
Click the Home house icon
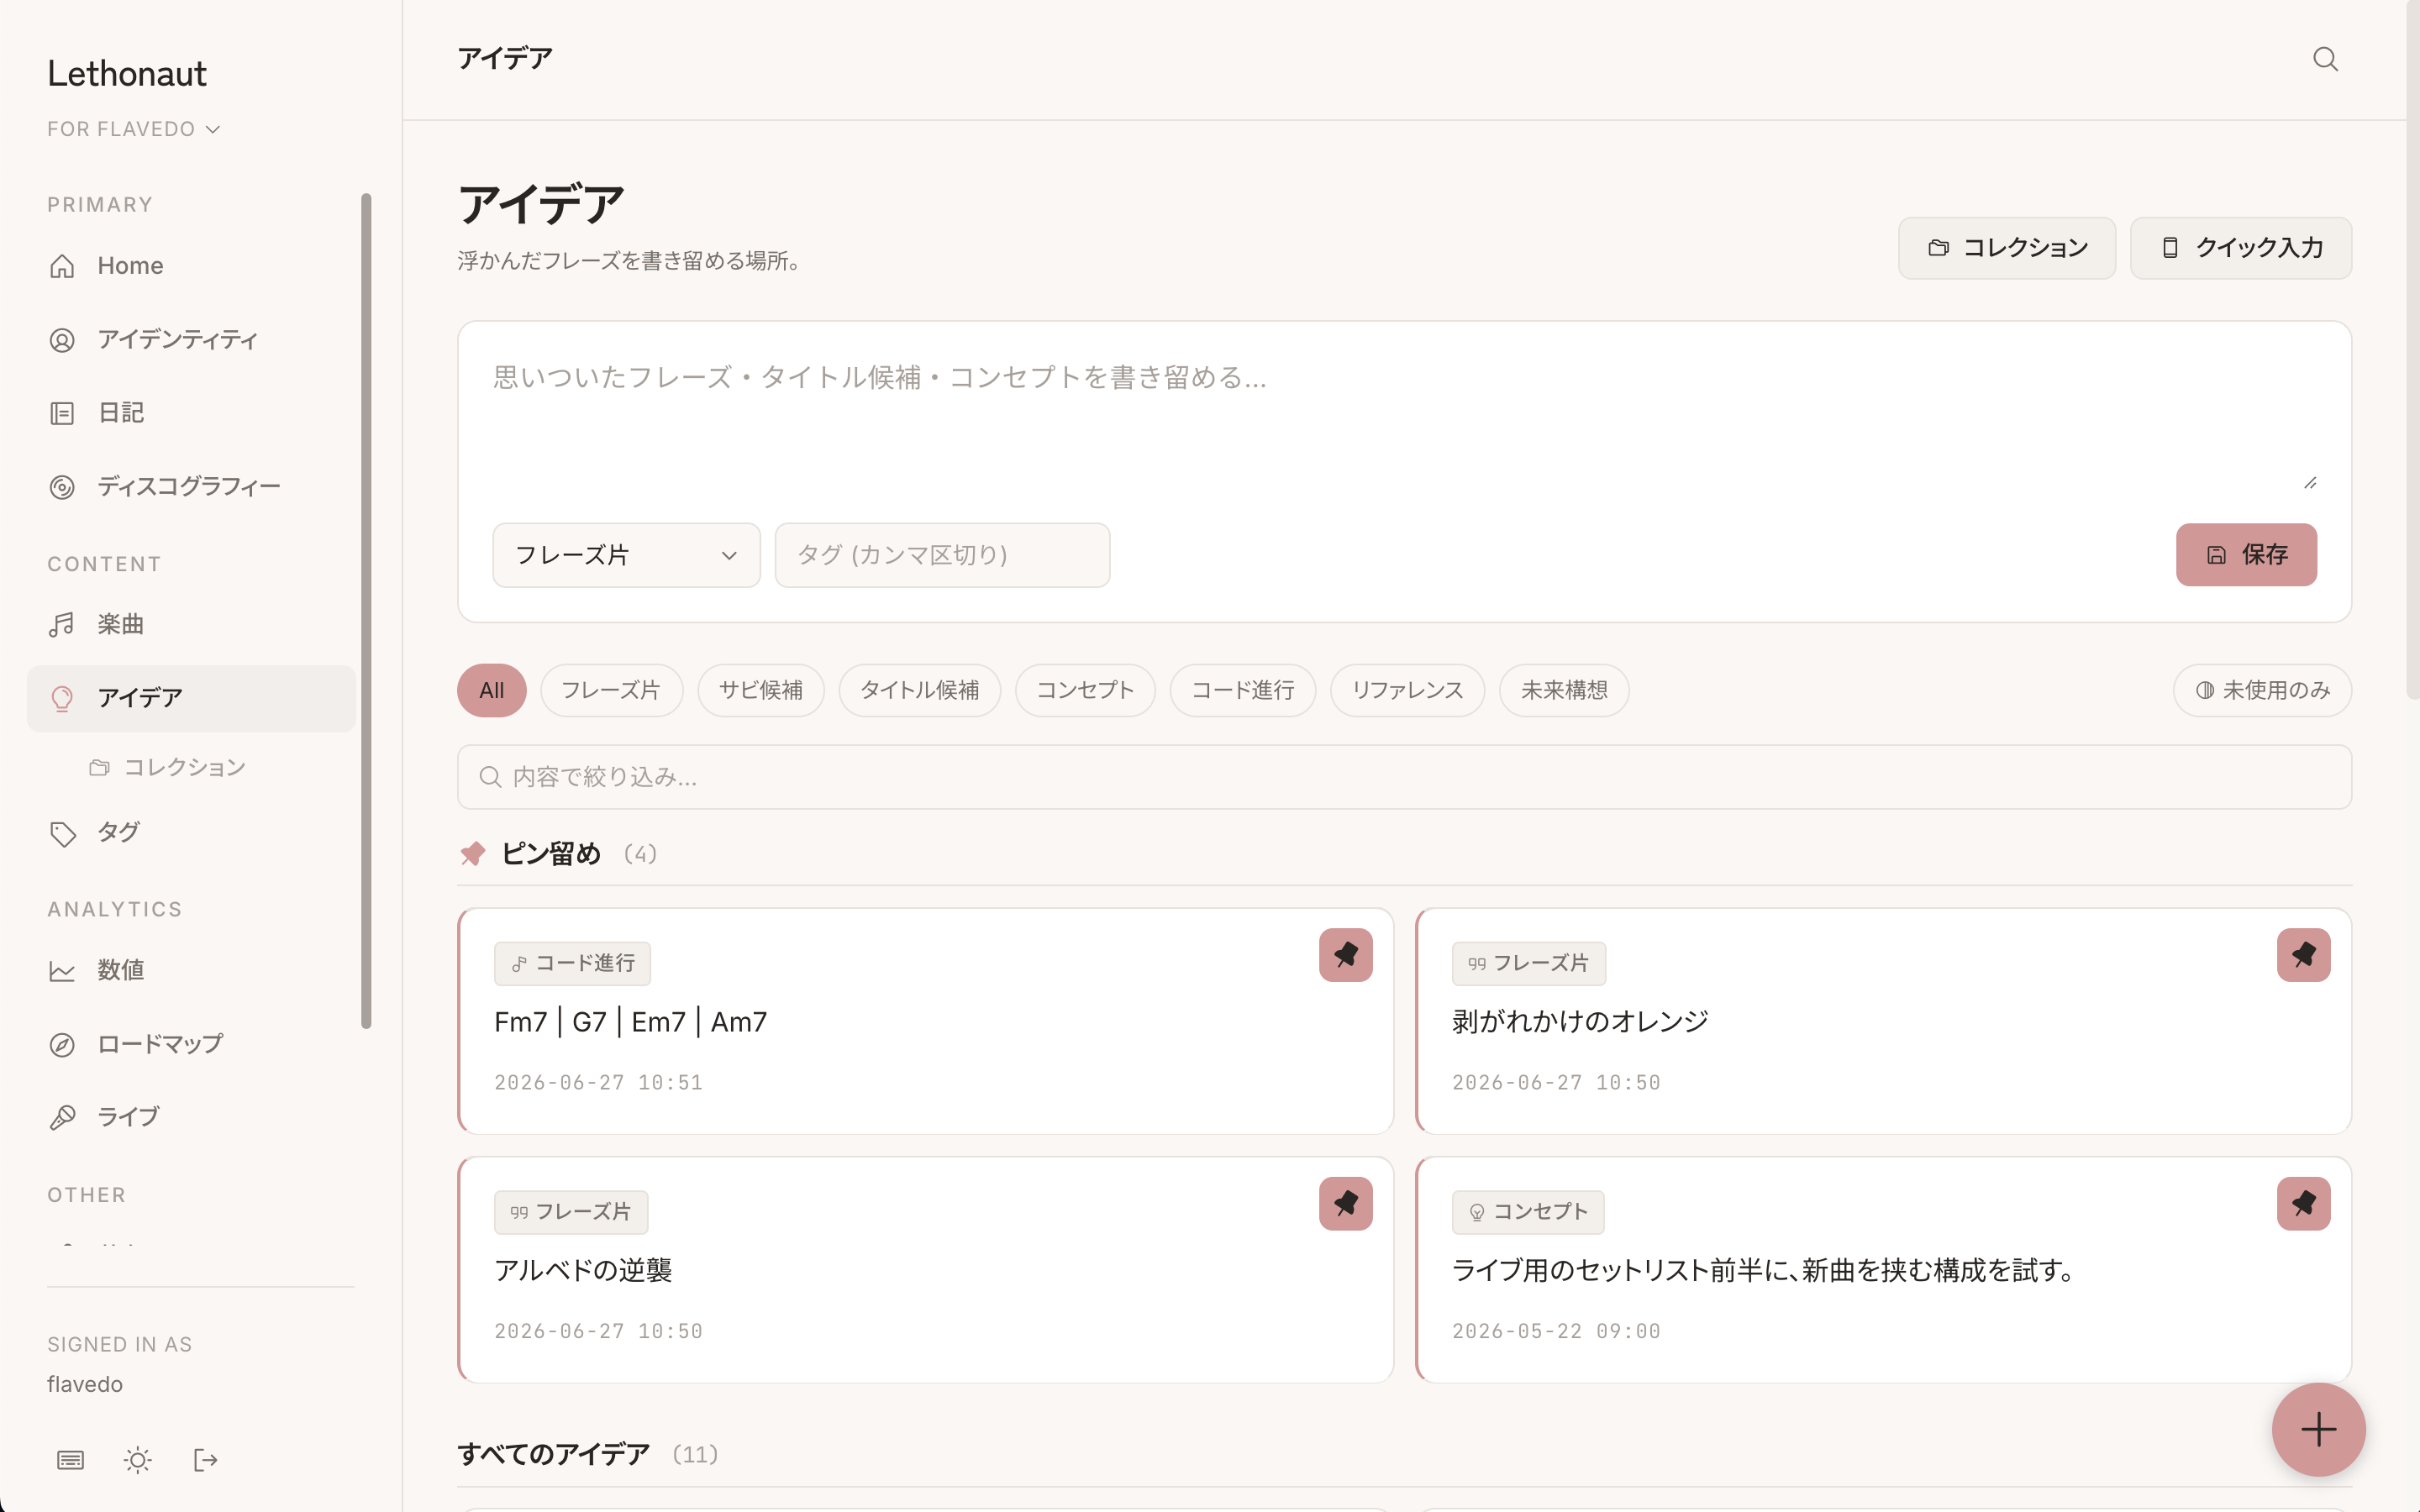pos(62,266)
